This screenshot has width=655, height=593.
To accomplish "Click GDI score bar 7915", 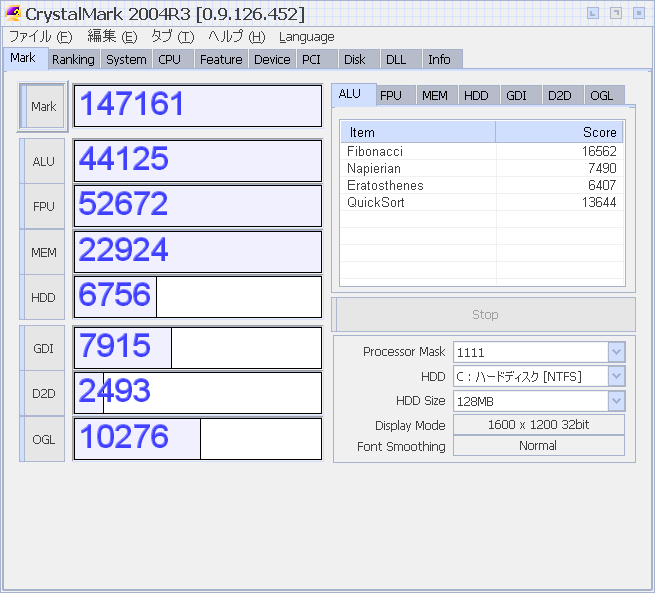I will click(198, 347).
